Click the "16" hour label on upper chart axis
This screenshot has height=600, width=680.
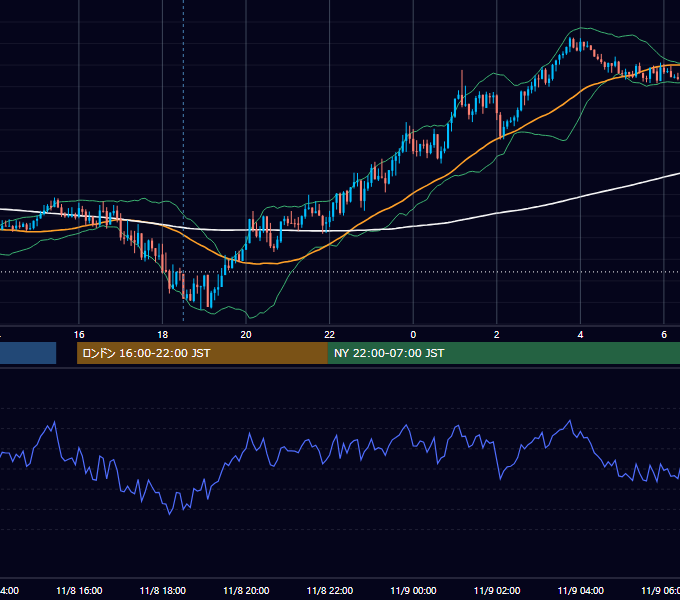(x=79, y=335)
